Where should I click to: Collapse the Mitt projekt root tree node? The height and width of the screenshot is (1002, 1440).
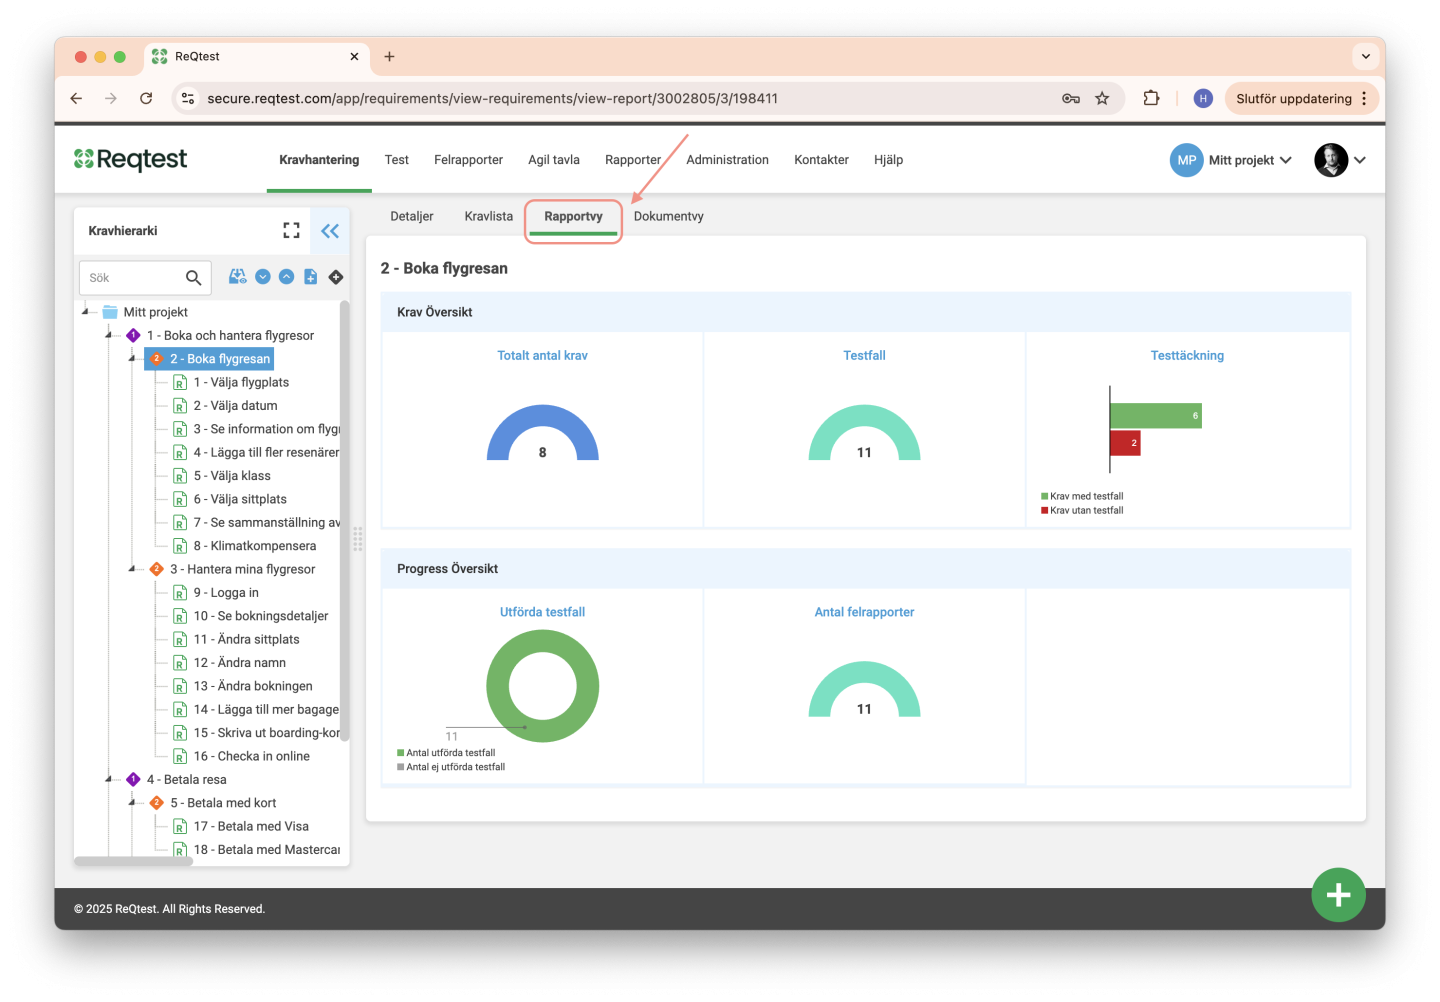click(x=86, y=312)
